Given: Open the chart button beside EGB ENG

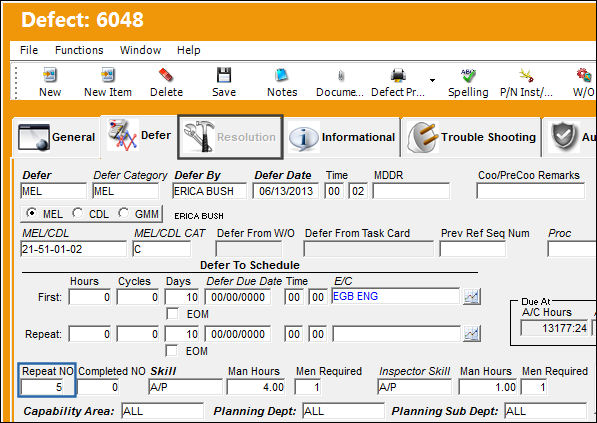Looking at the screenshot, I should pos(471,297).
